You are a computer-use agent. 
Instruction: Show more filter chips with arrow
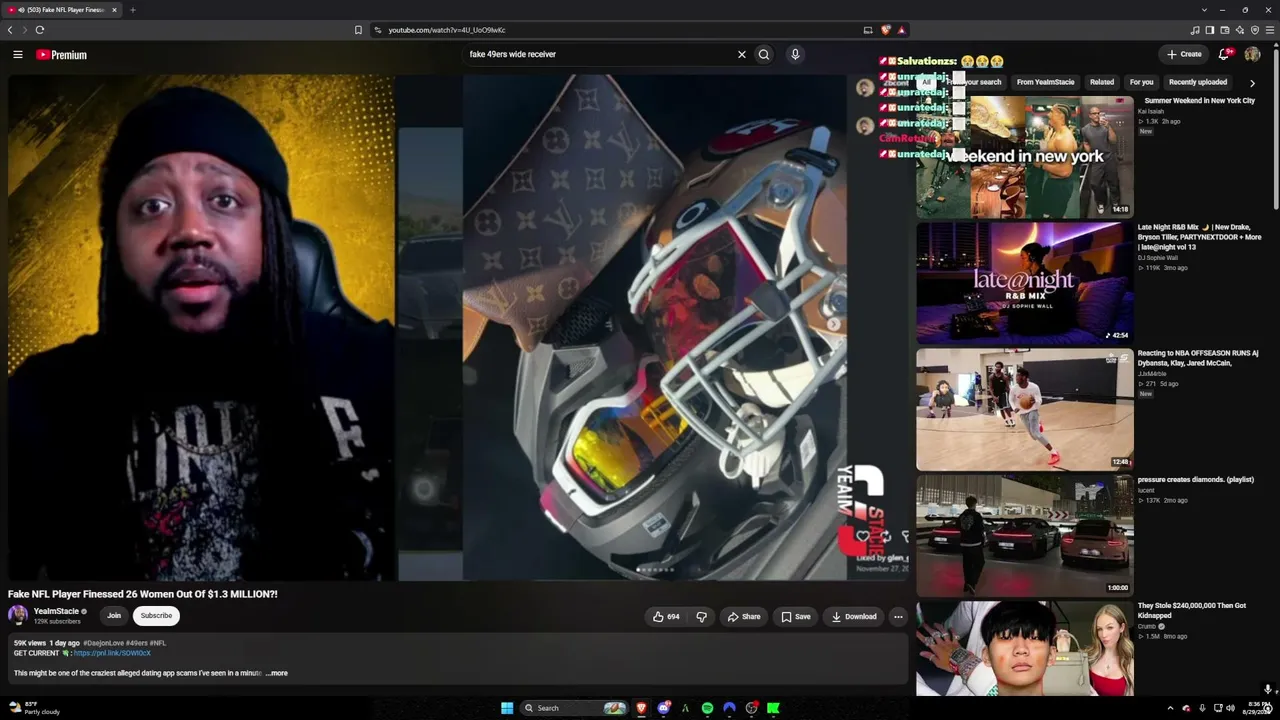(1252, 83)
